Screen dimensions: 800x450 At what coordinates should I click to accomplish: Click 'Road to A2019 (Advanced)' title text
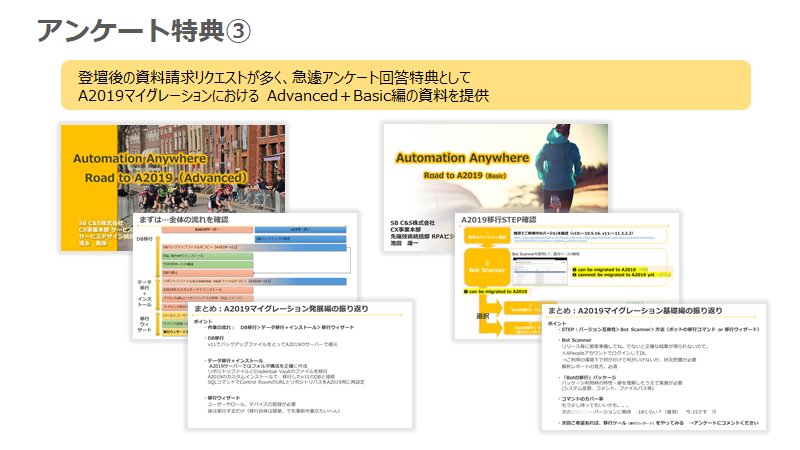point(166,178)
